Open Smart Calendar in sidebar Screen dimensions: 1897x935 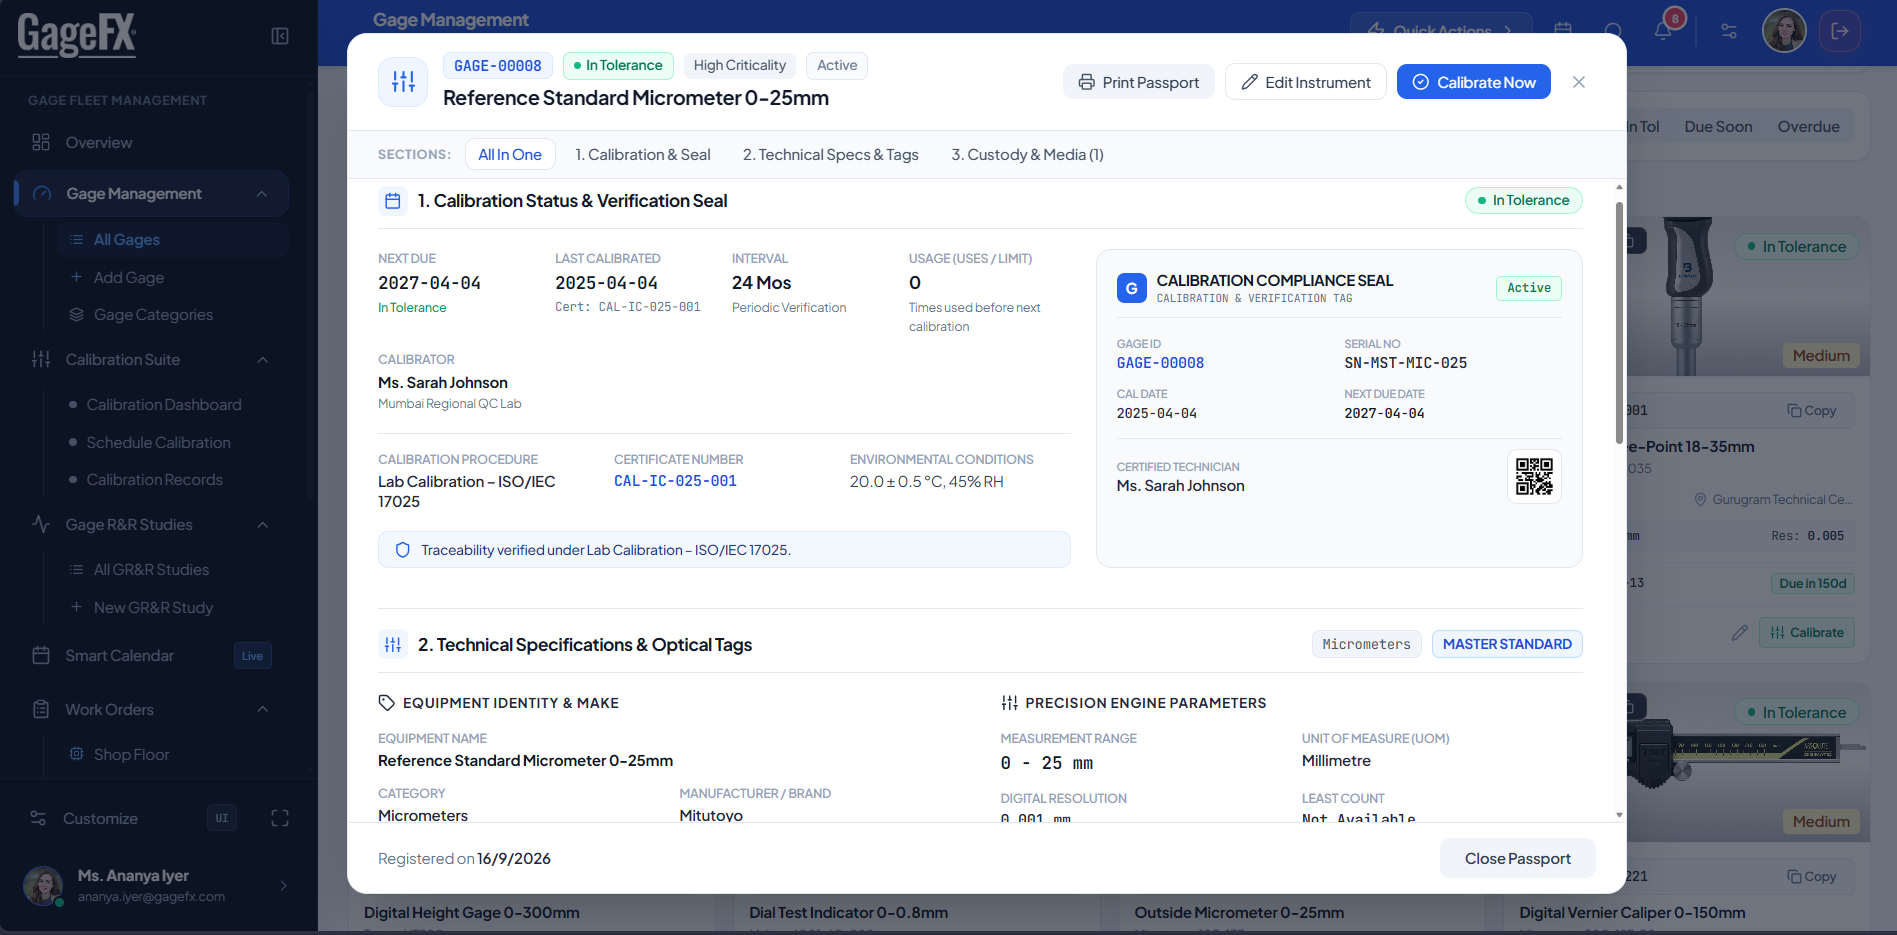pyautogui.click(x=120, y=656)
